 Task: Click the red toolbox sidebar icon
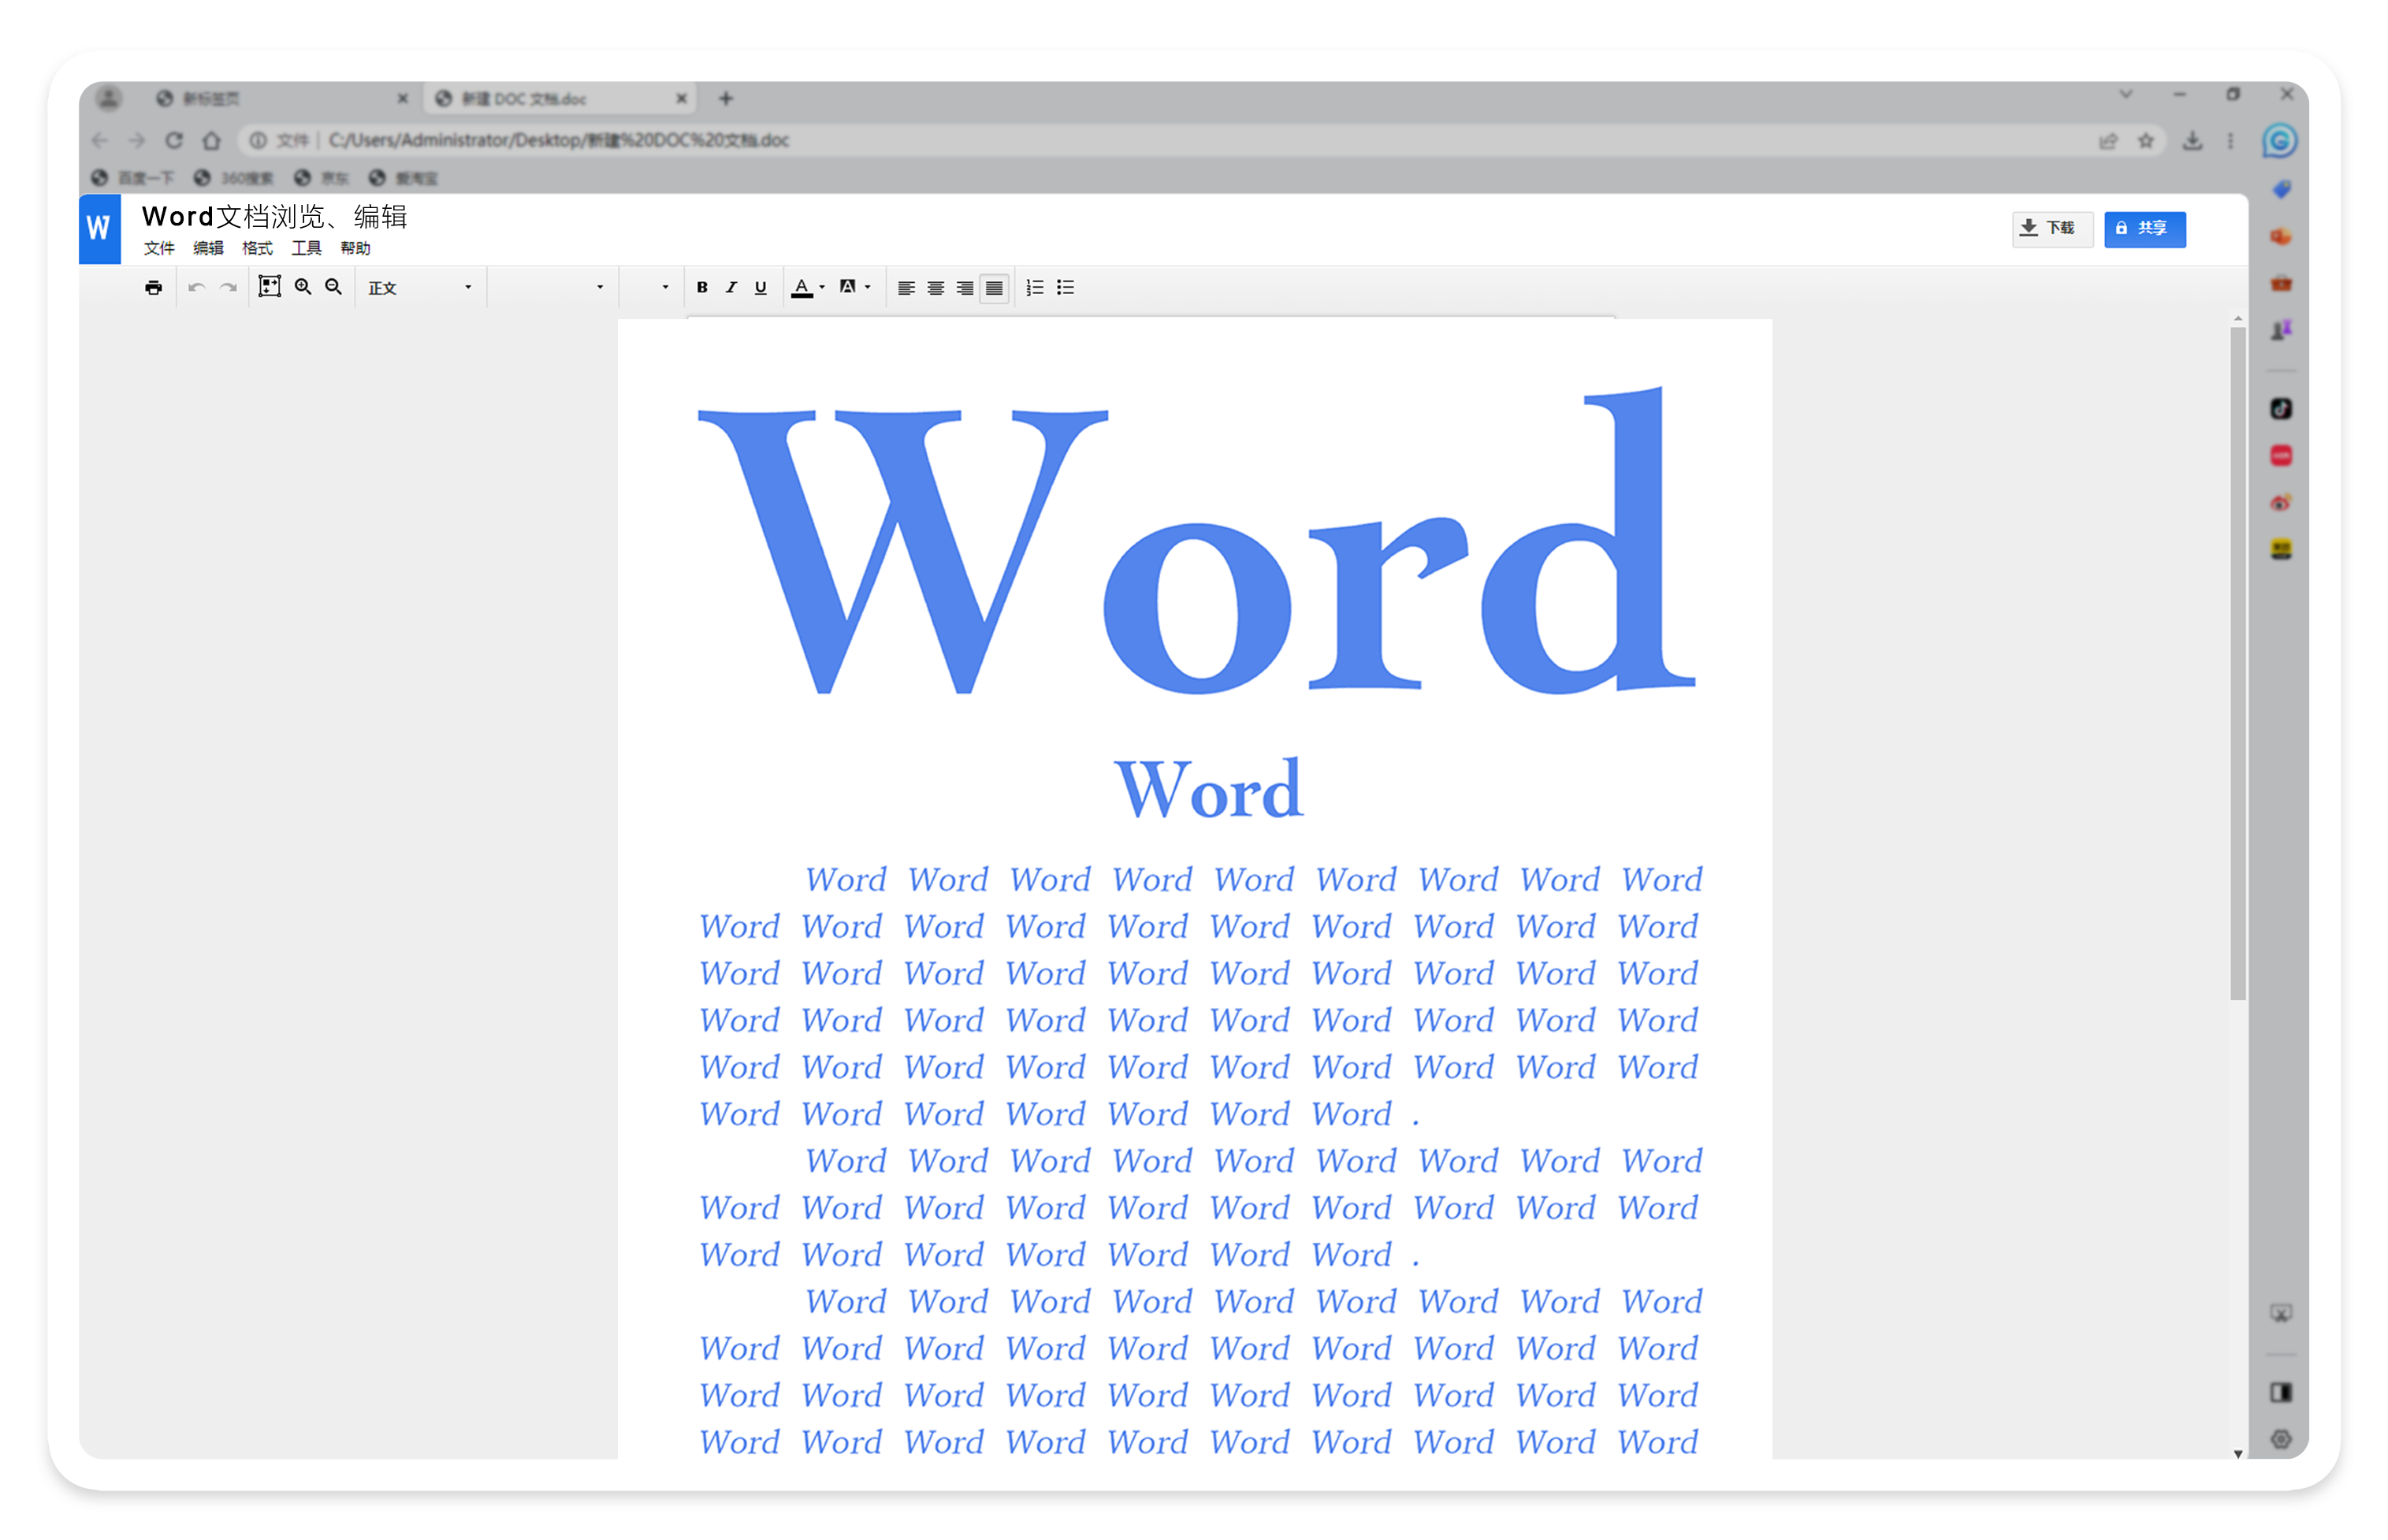pyautogui.click(x=2281, y=284)
